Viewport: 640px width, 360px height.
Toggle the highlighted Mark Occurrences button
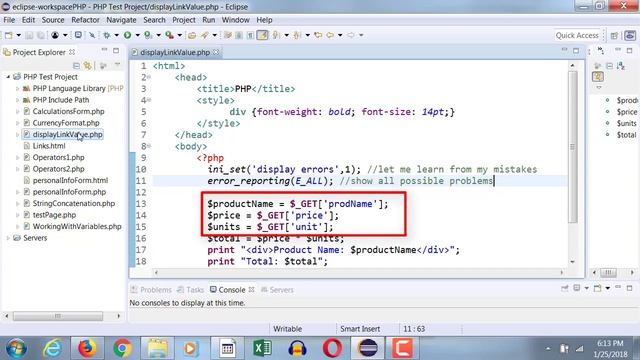tap(262, 36)
